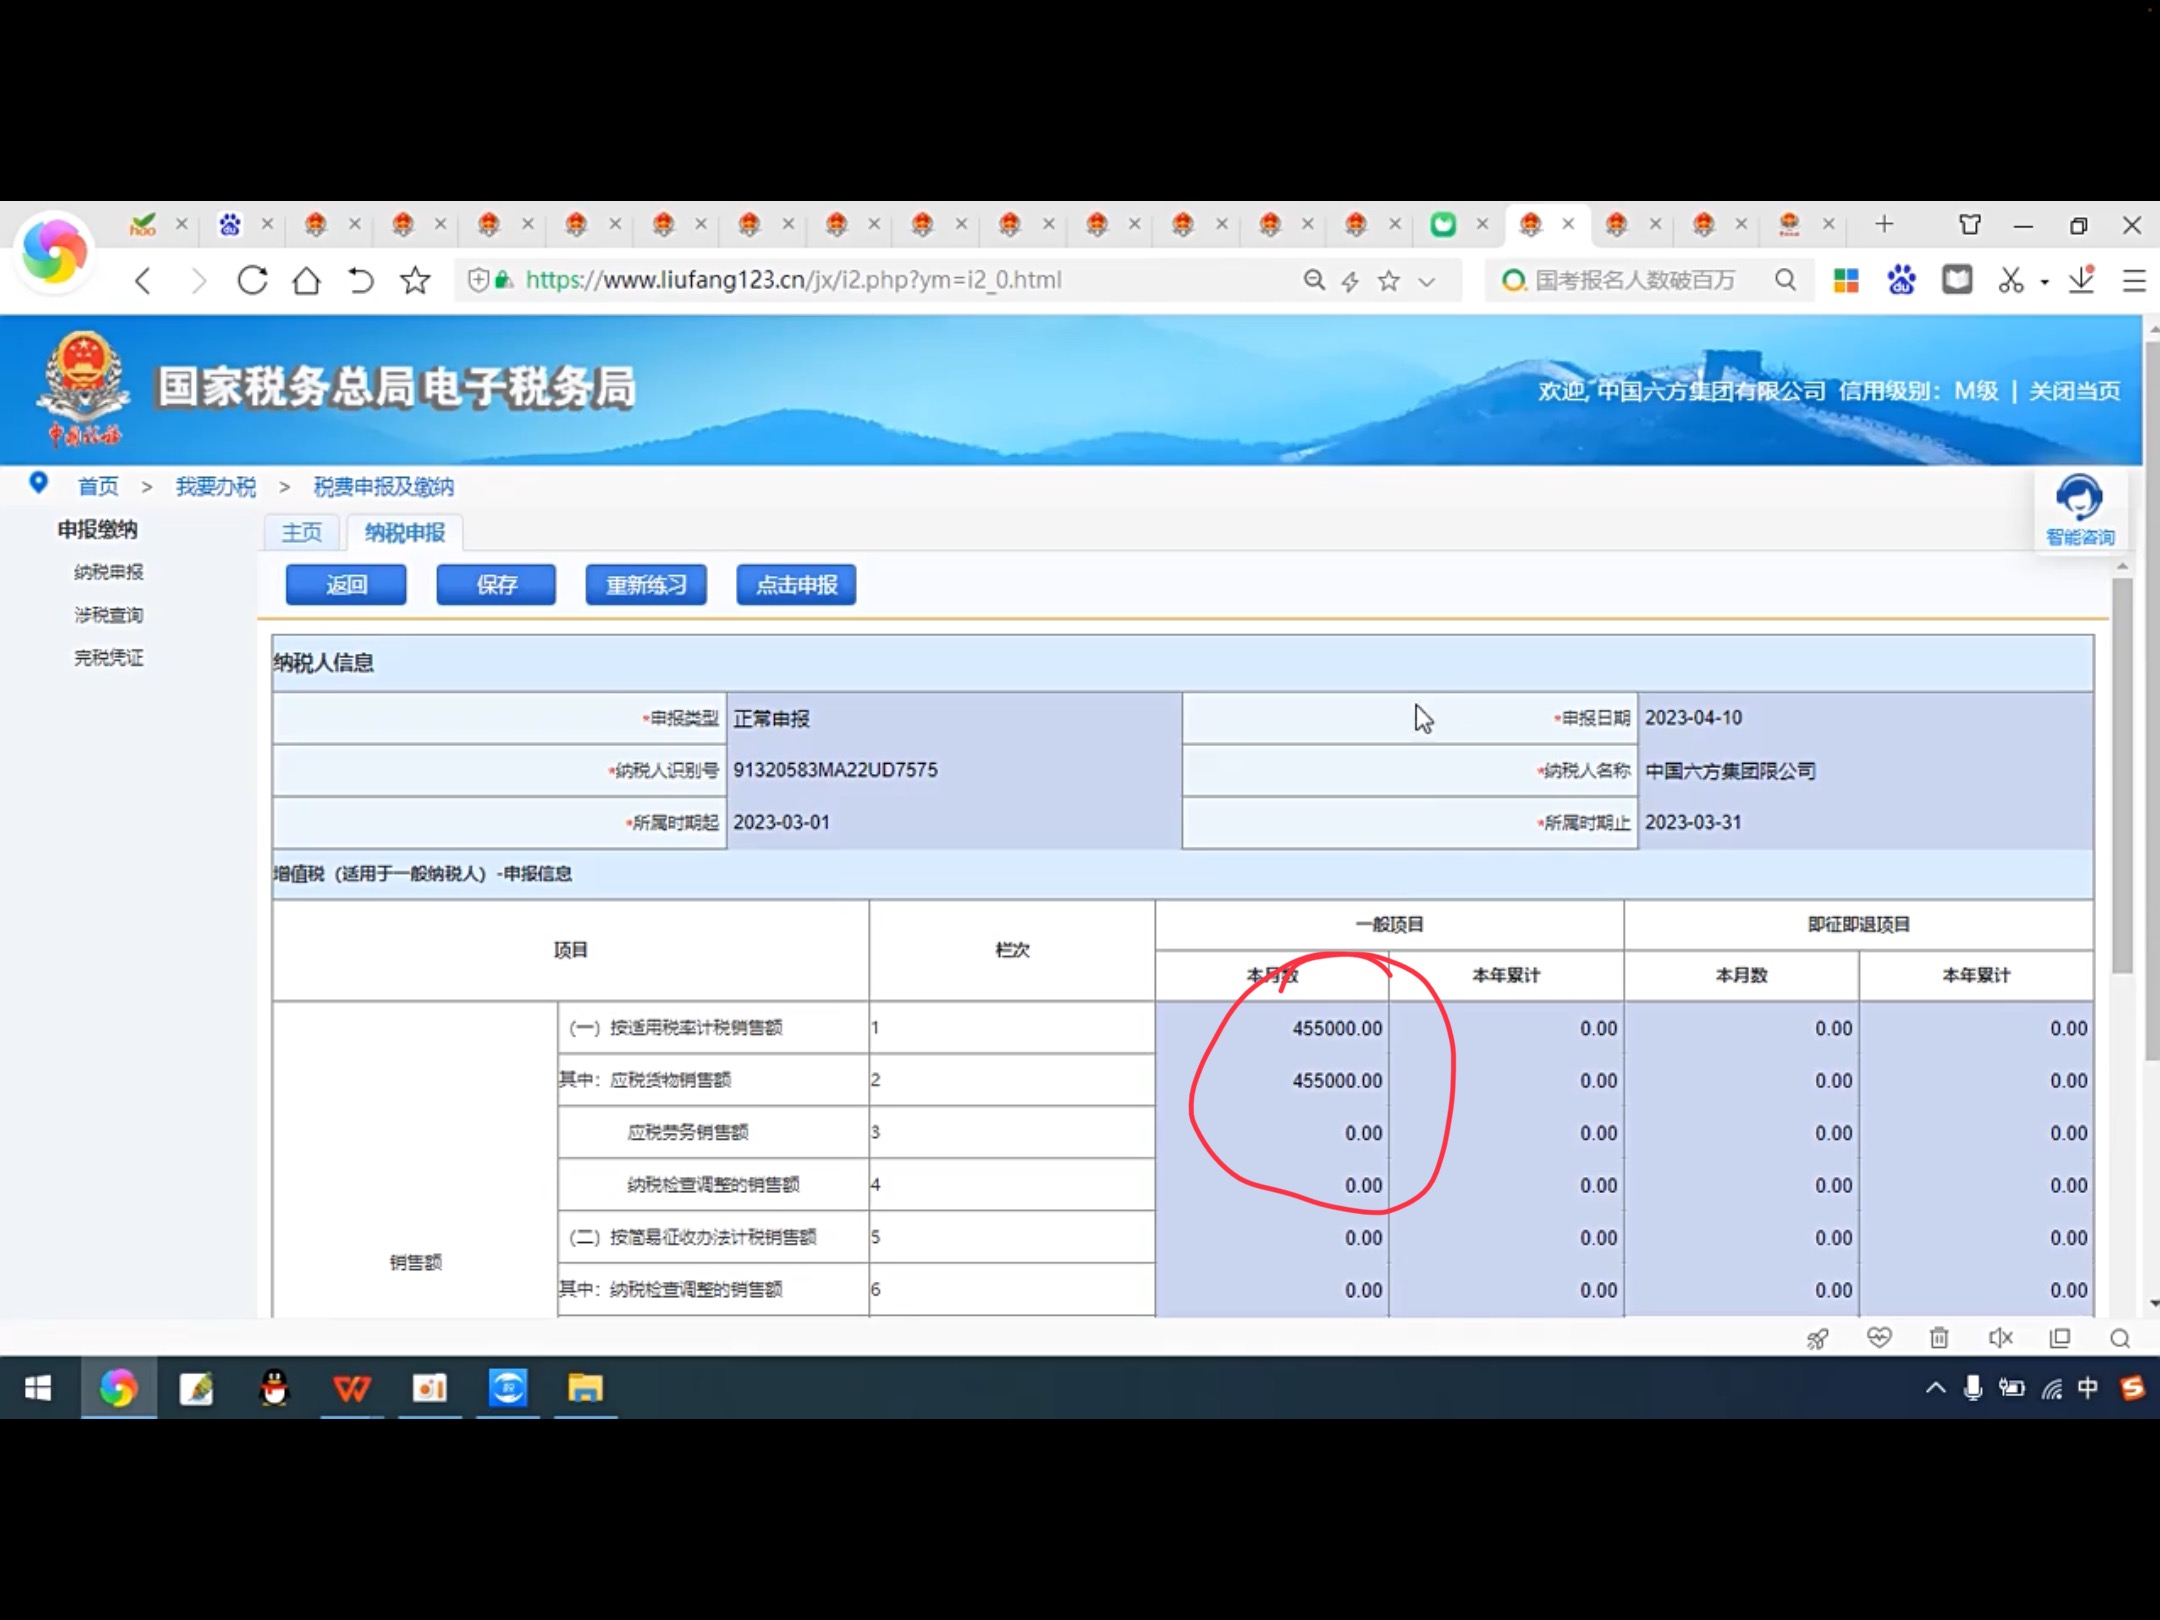Open the scissors screenshot tool
Viewport: 2160px width, 1620px height.
[2010, 281]
